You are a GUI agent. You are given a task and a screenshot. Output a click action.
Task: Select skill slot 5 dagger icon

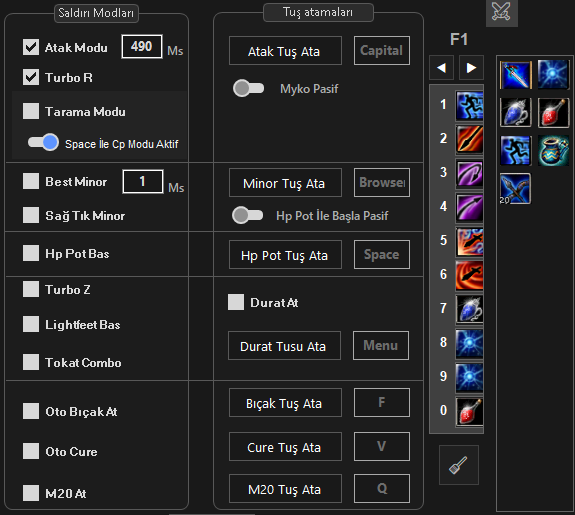click(469, 241)
